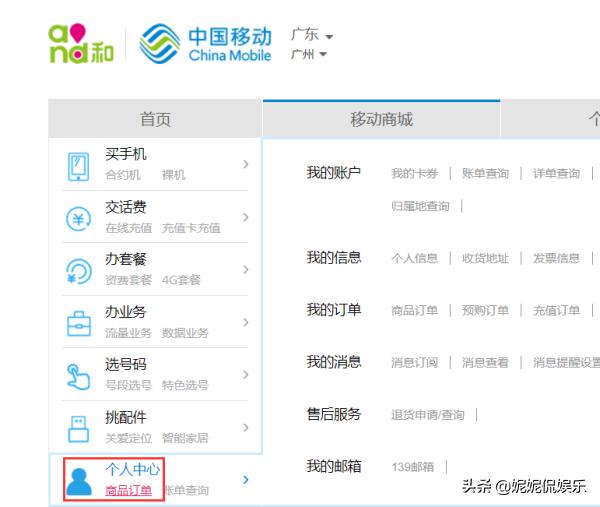Expand the chevron on 买手机 row

coord(246,164)
